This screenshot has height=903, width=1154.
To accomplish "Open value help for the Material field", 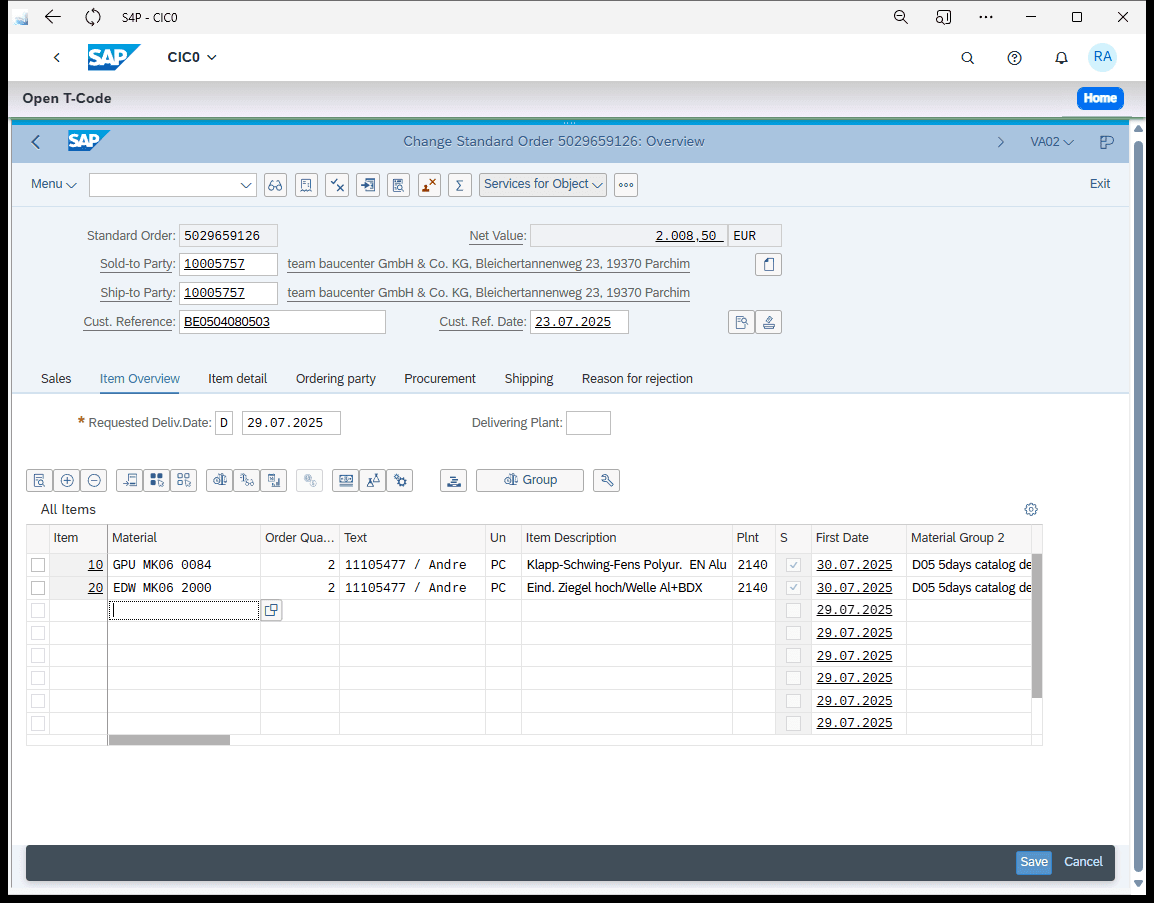I will coord(272,610).
